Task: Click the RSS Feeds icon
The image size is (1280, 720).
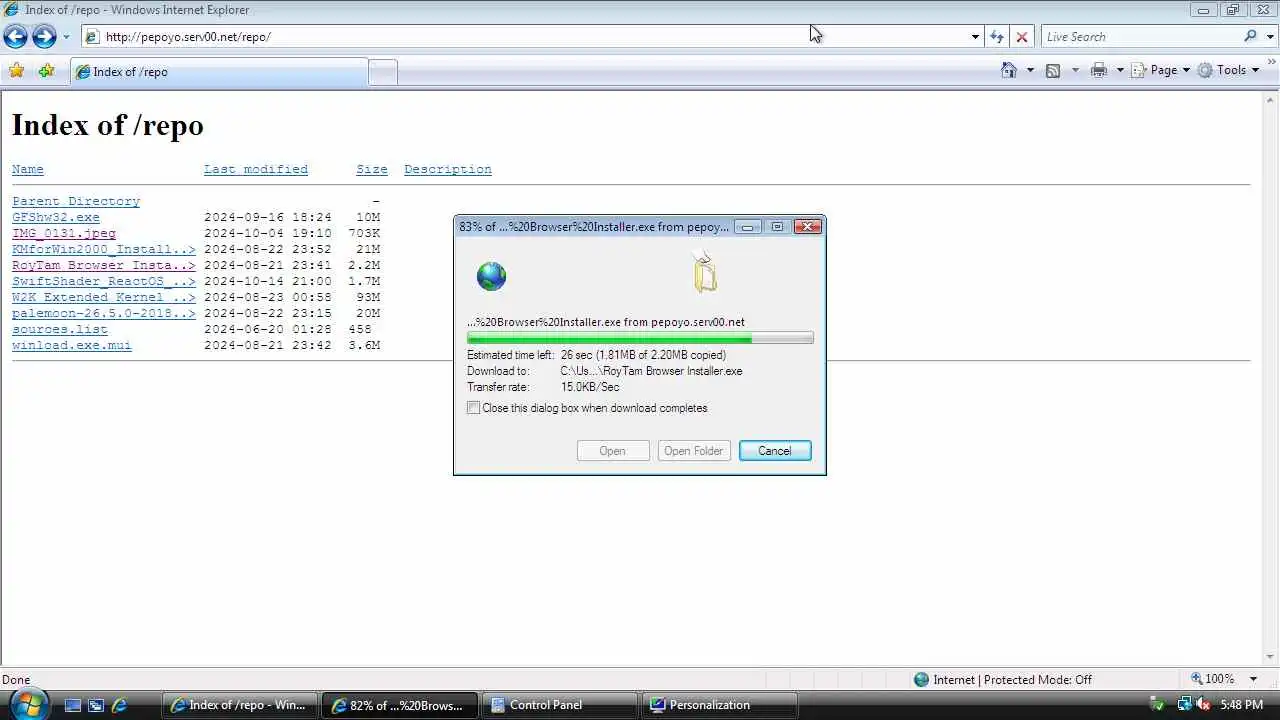Action: point(1053,70)
